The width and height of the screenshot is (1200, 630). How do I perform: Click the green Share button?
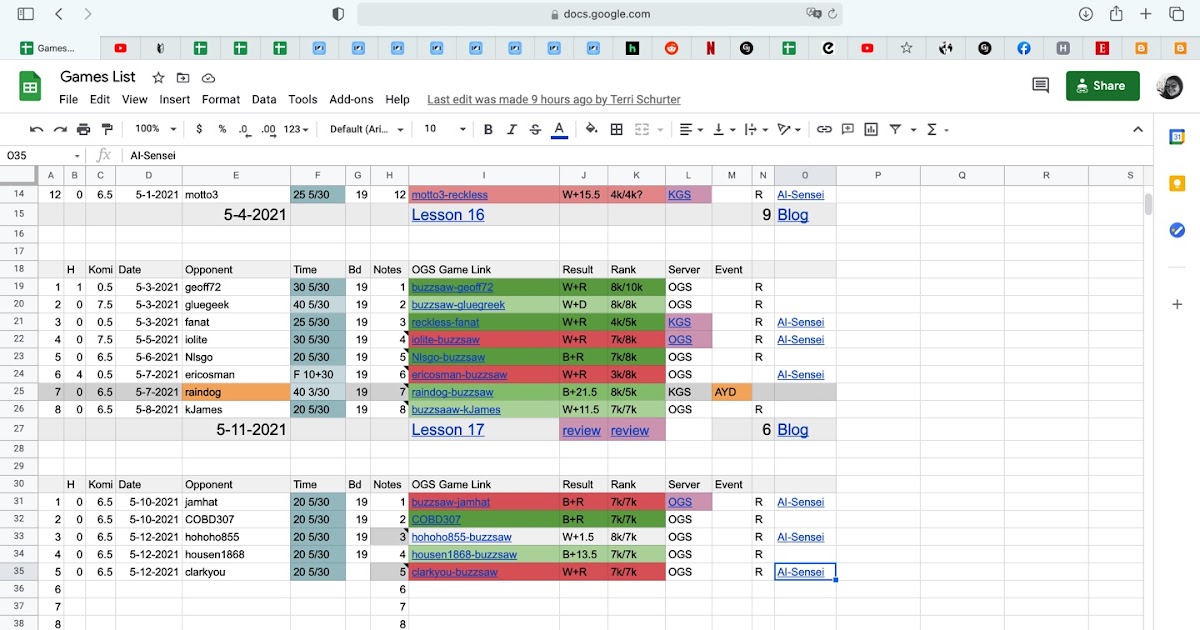click(1102, 86)
